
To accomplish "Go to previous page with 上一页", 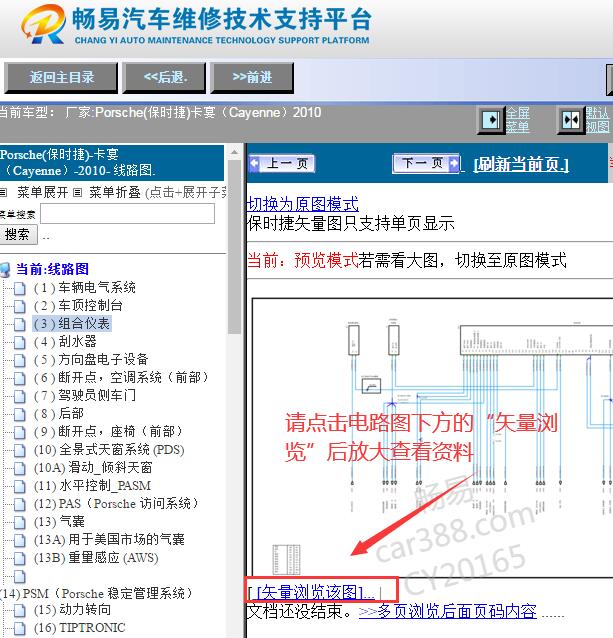I will [x=281, y=164].
